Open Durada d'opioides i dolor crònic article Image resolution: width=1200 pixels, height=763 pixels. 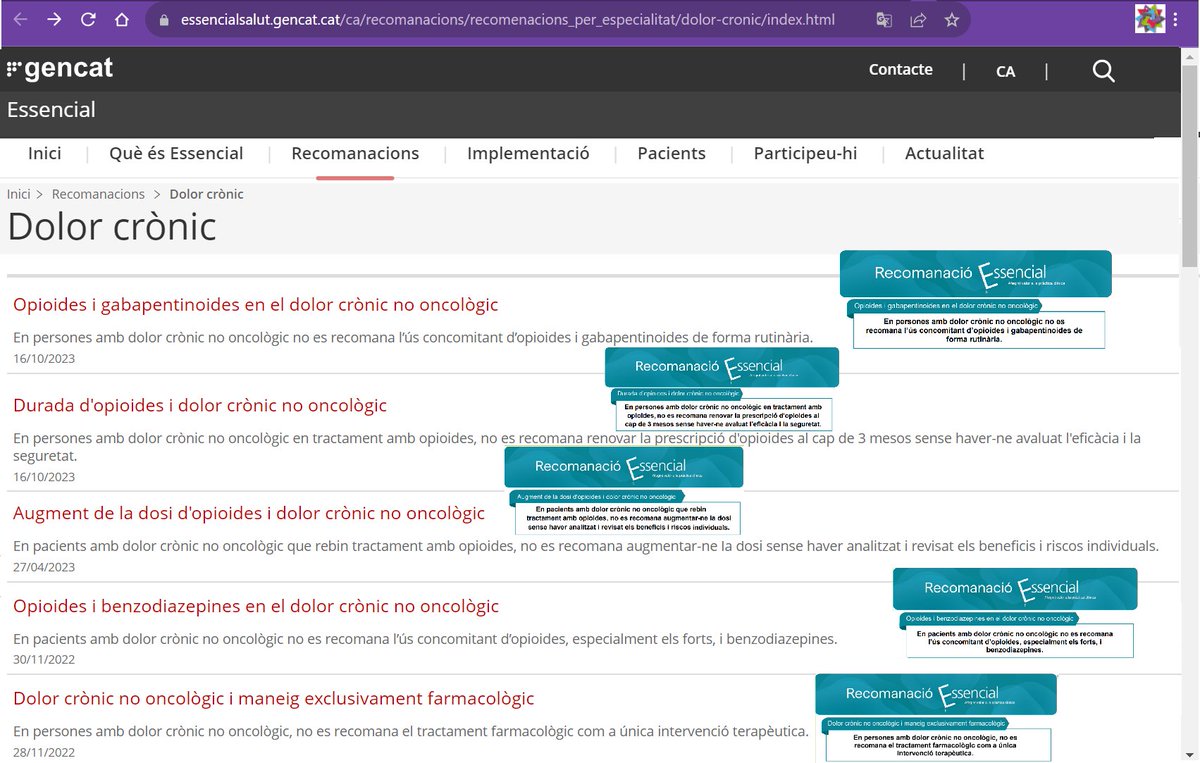click(x=200, y=405)
